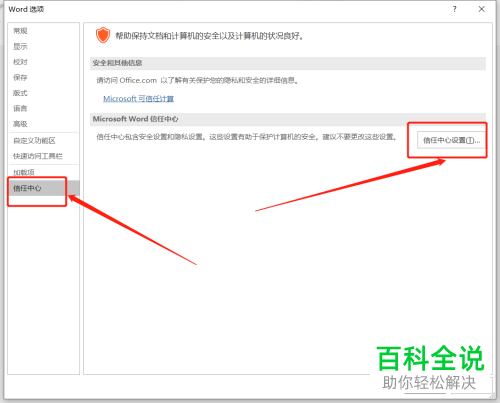Image resolution: width=500 pixels, height=403 pixels.
Task: Click the help question mark icon
Action: coord(454,9)
